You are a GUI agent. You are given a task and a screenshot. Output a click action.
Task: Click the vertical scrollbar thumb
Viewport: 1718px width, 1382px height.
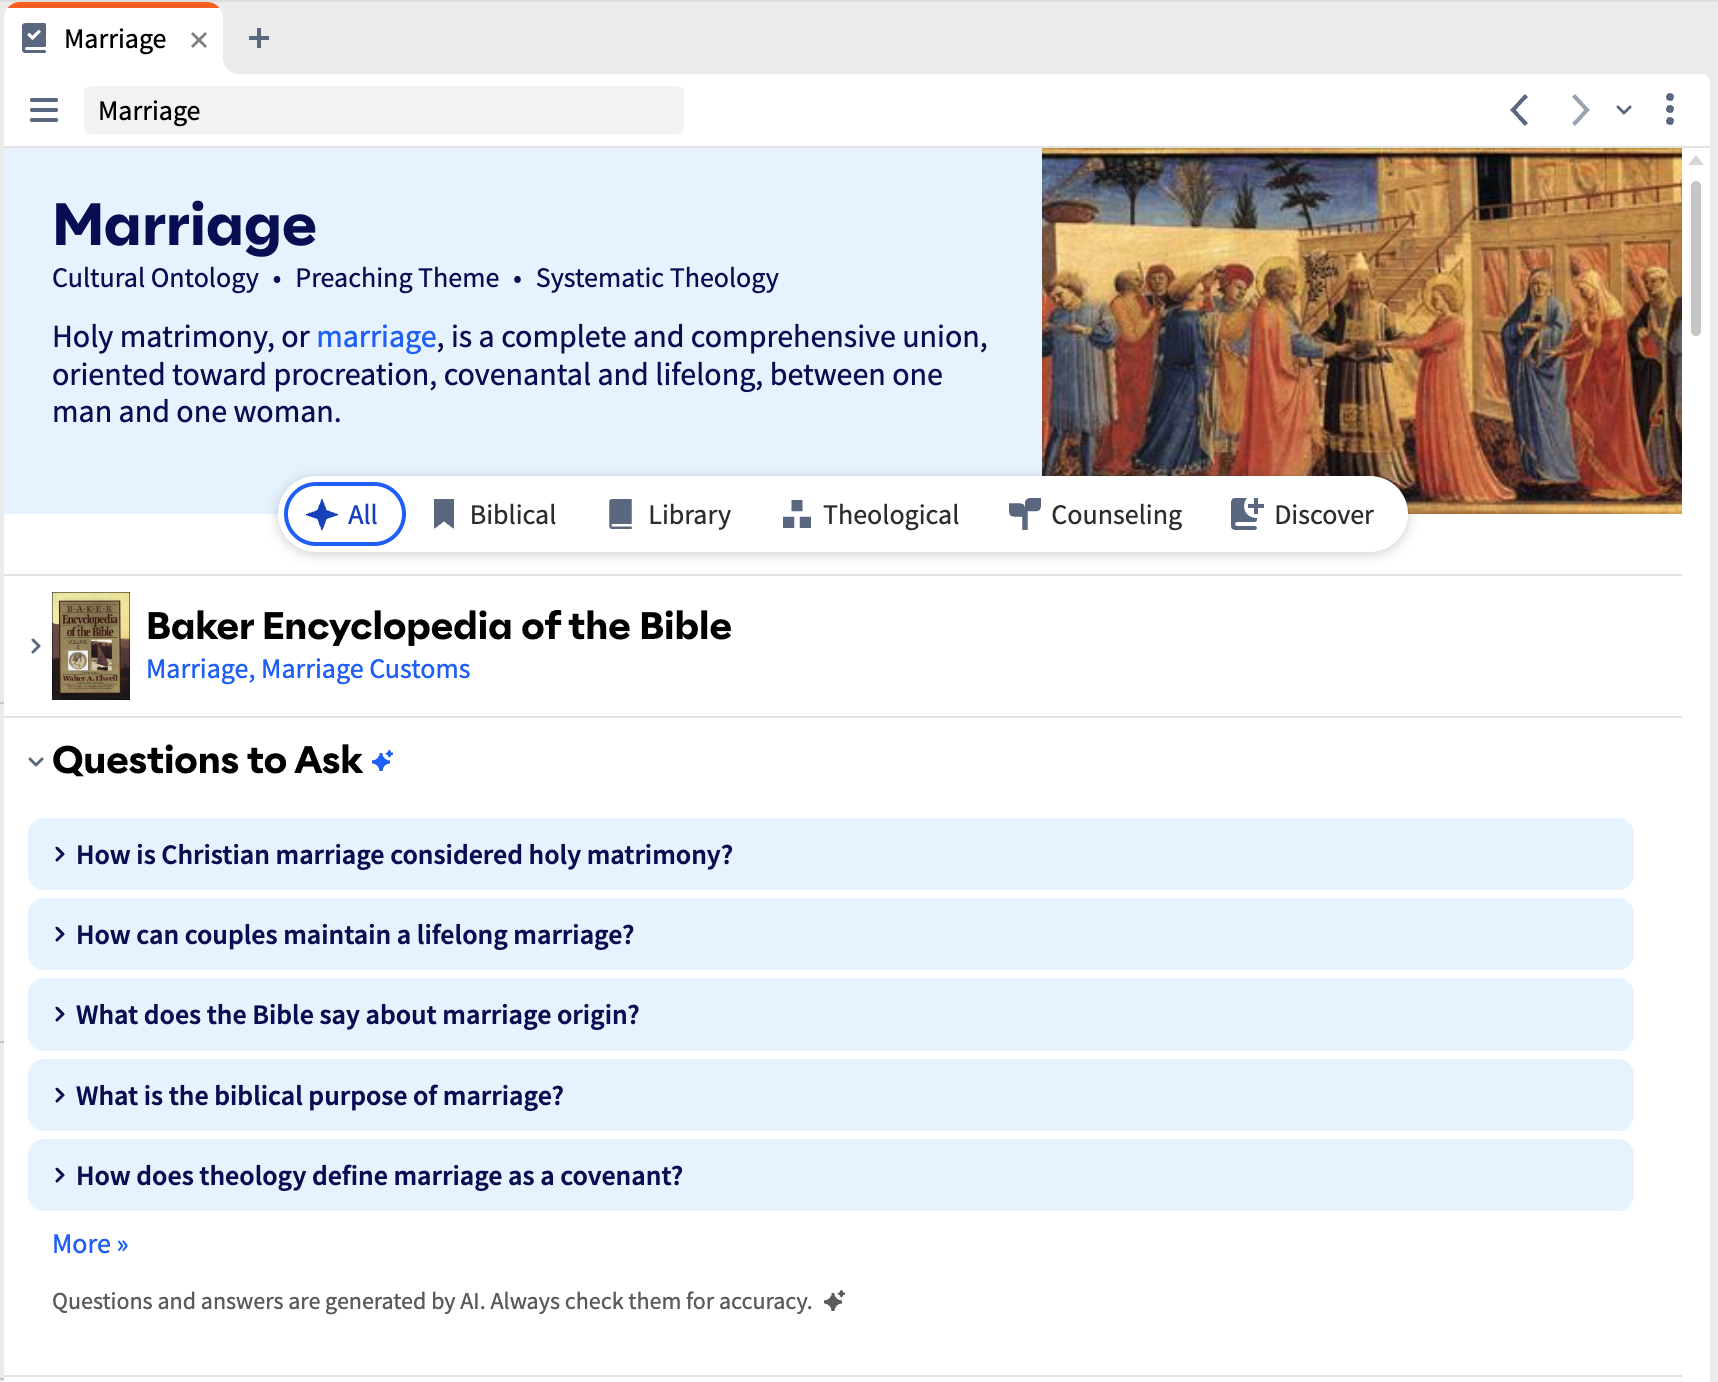1696,258
